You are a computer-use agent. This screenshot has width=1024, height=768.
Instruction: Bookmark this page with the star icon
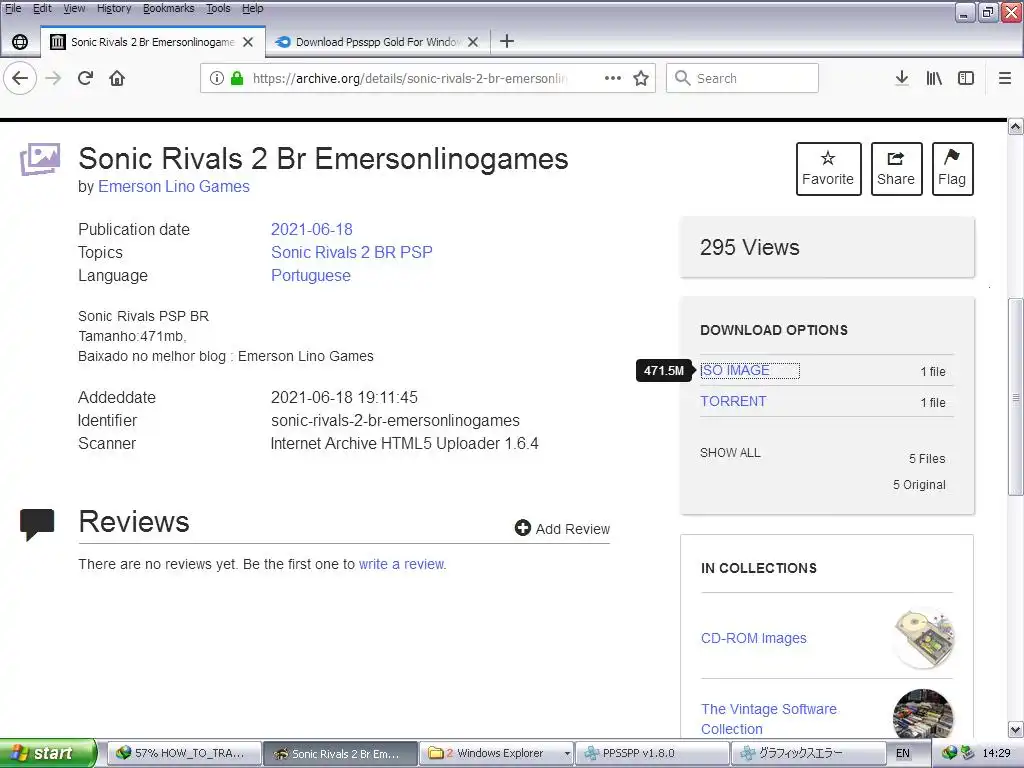(641, 78)
